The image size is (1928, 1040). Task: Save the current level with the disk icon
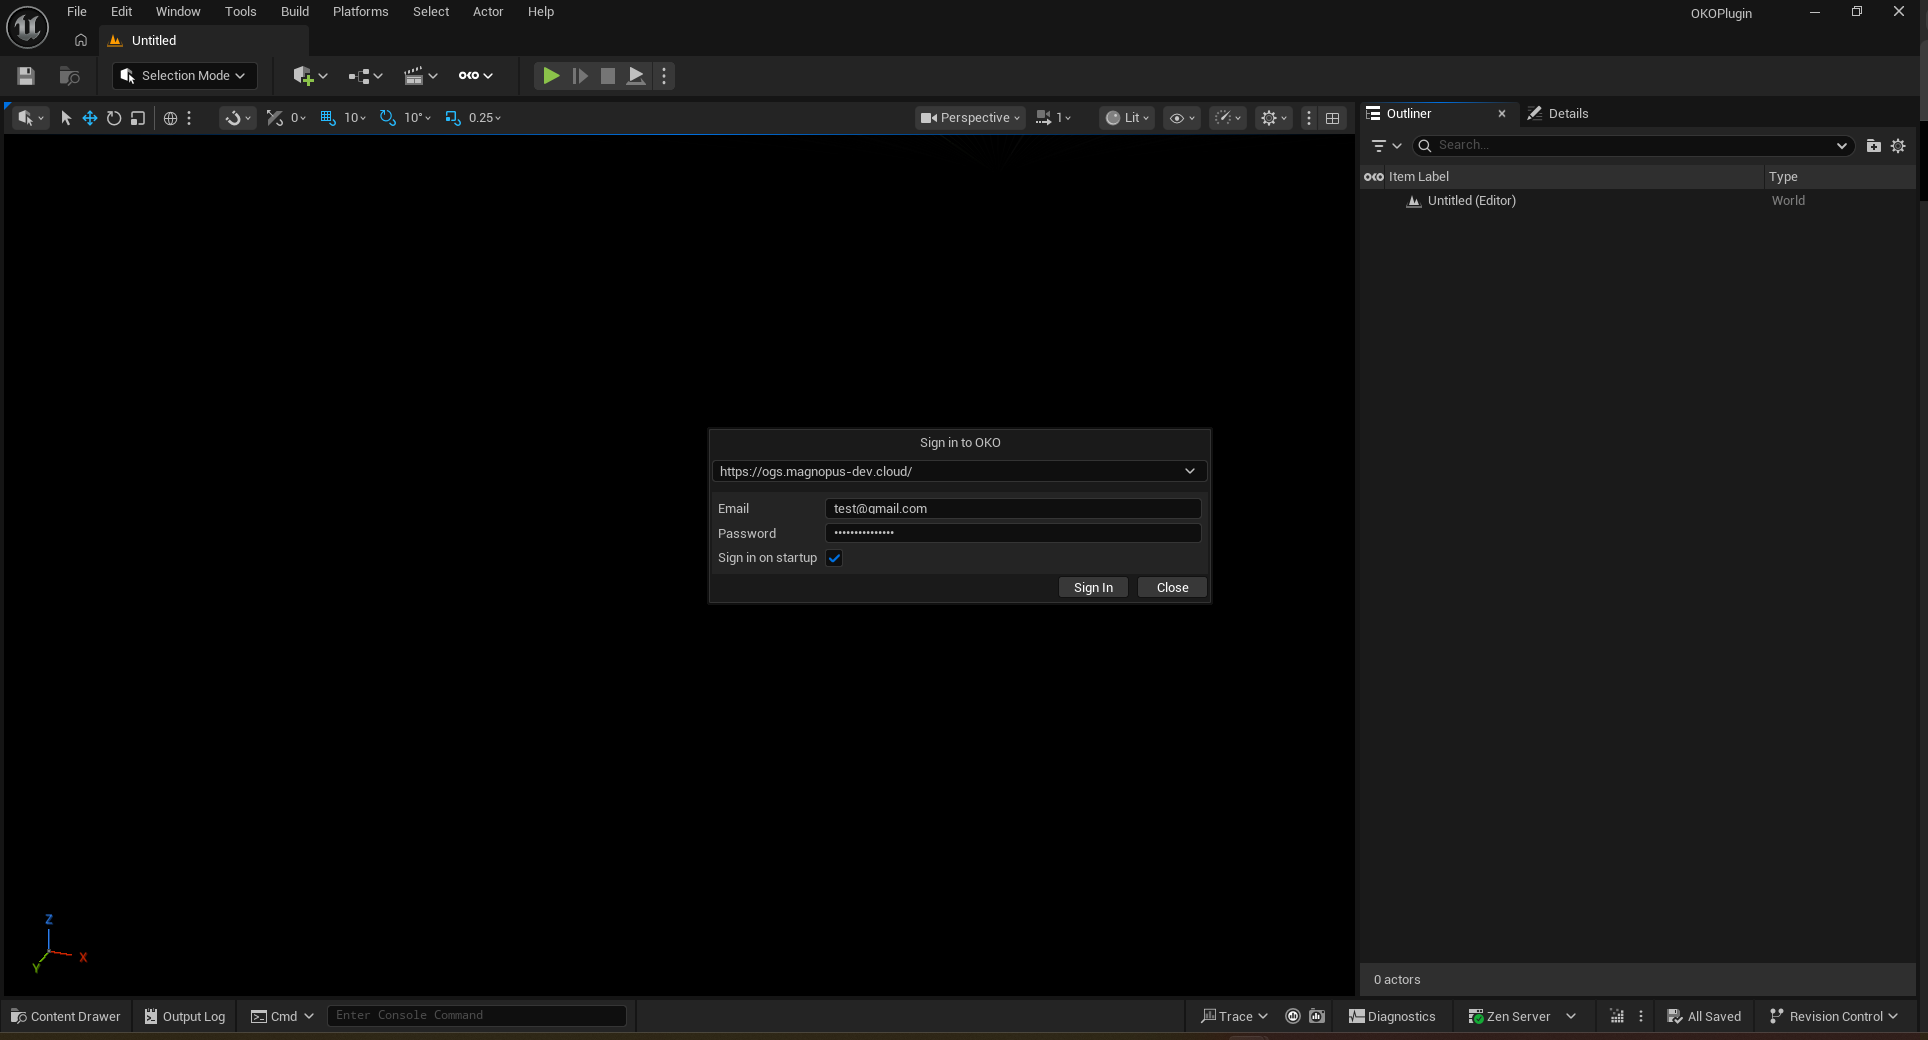26,76
